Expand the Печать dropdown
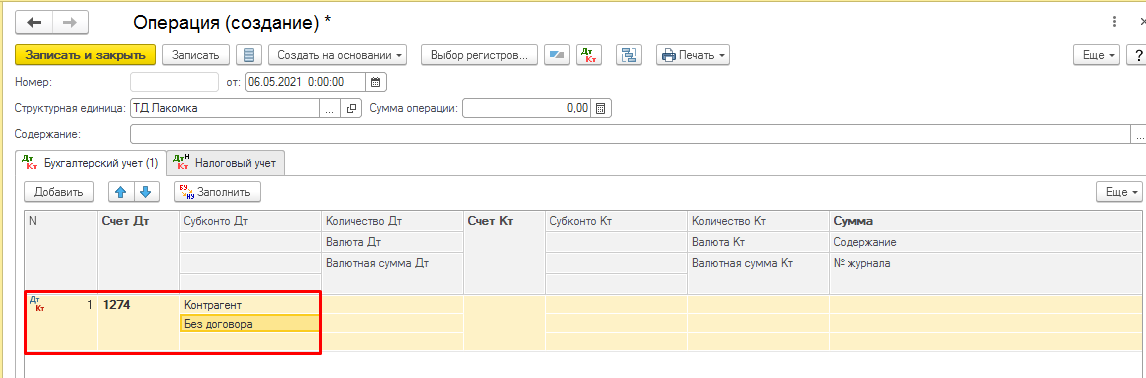The width and height of the screenshot is (1146, 378). (x=692, y=55)
